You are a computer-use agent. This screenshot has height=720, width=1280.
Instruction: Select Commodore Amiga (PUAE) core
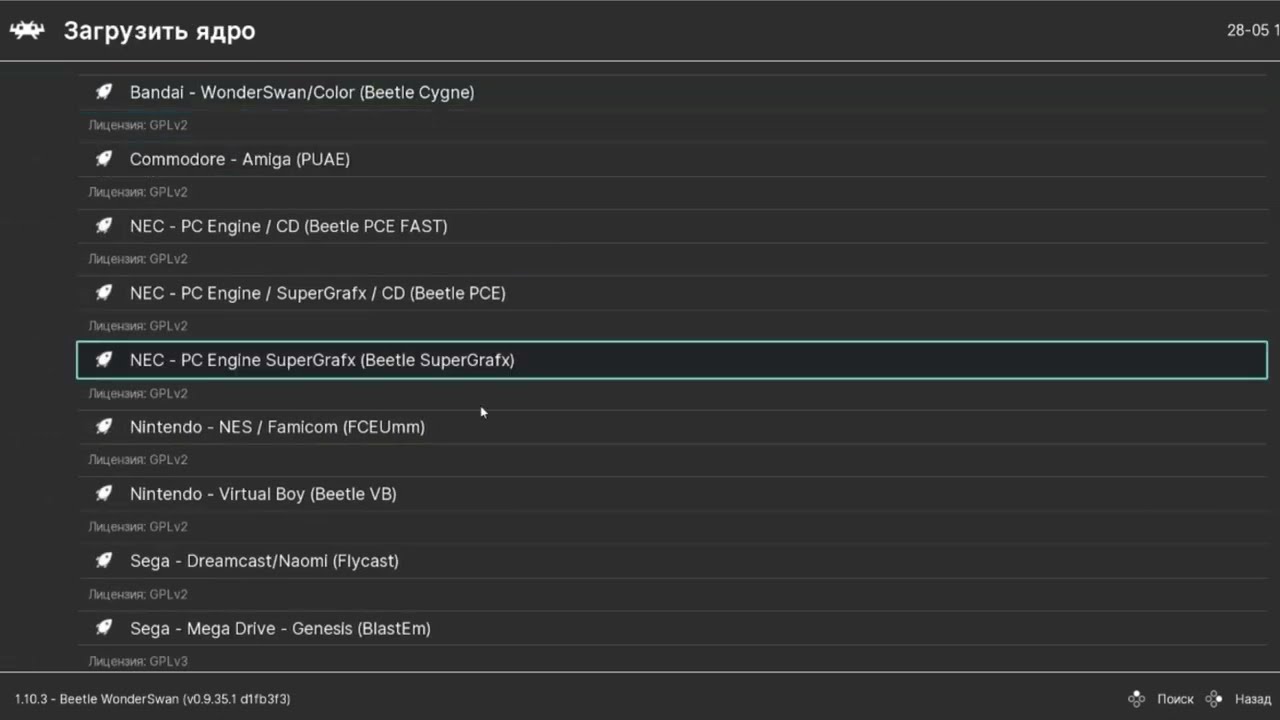coord(240,159)
